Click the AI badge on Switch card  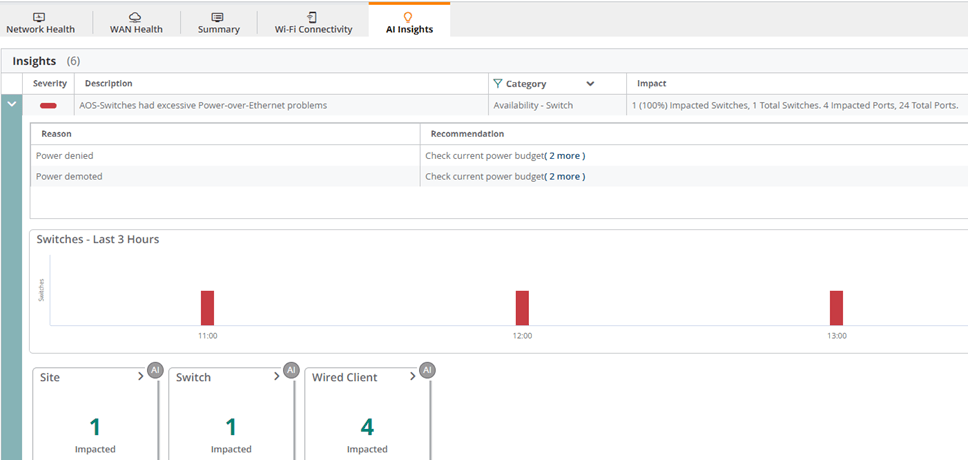tap(291, 370)
